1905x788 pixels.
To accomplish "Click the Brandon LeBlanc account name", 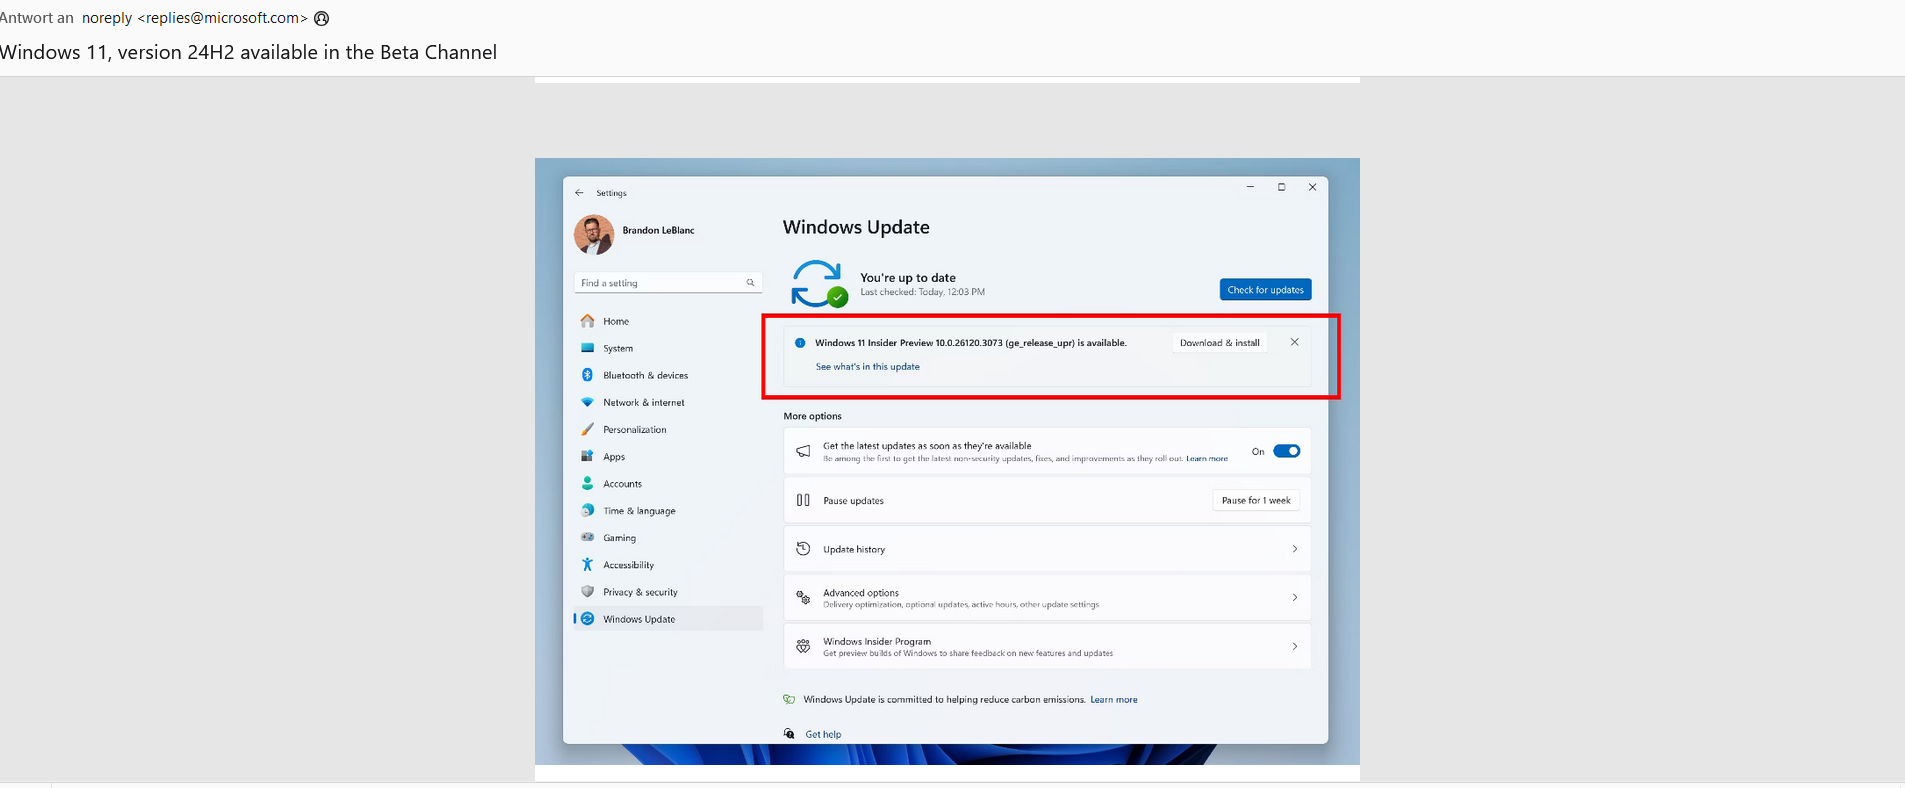I will [x=658, y=230].
